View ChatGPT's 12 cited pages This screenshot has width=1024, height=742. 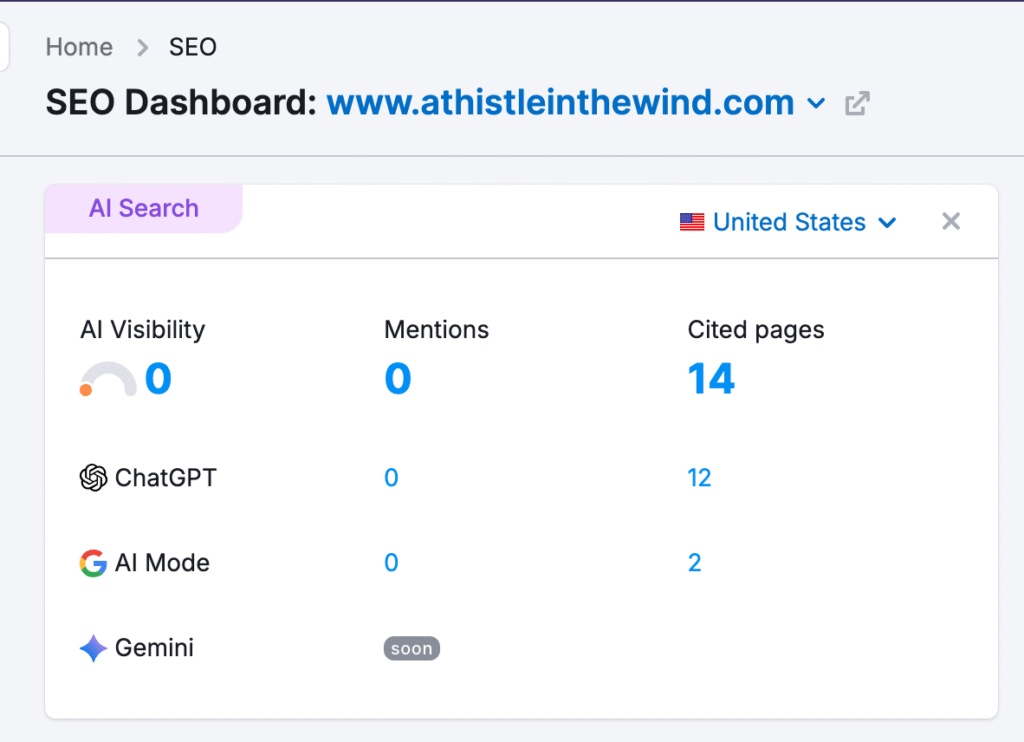point(699,477)
